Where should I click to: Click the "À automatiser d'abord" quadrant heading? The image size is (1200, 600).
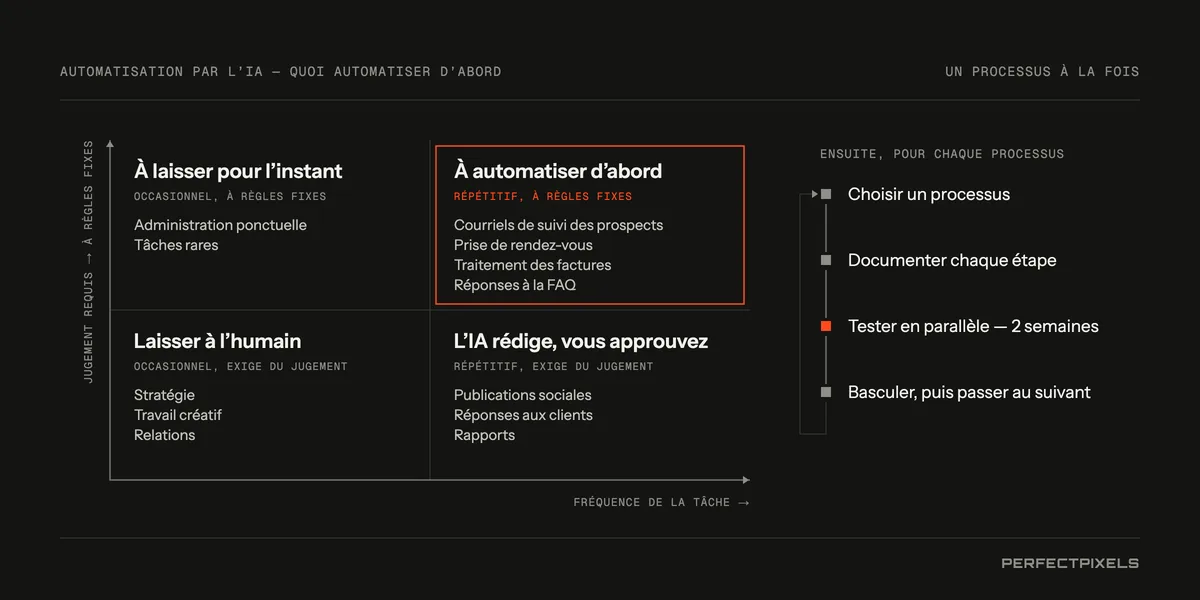(558, 171)
